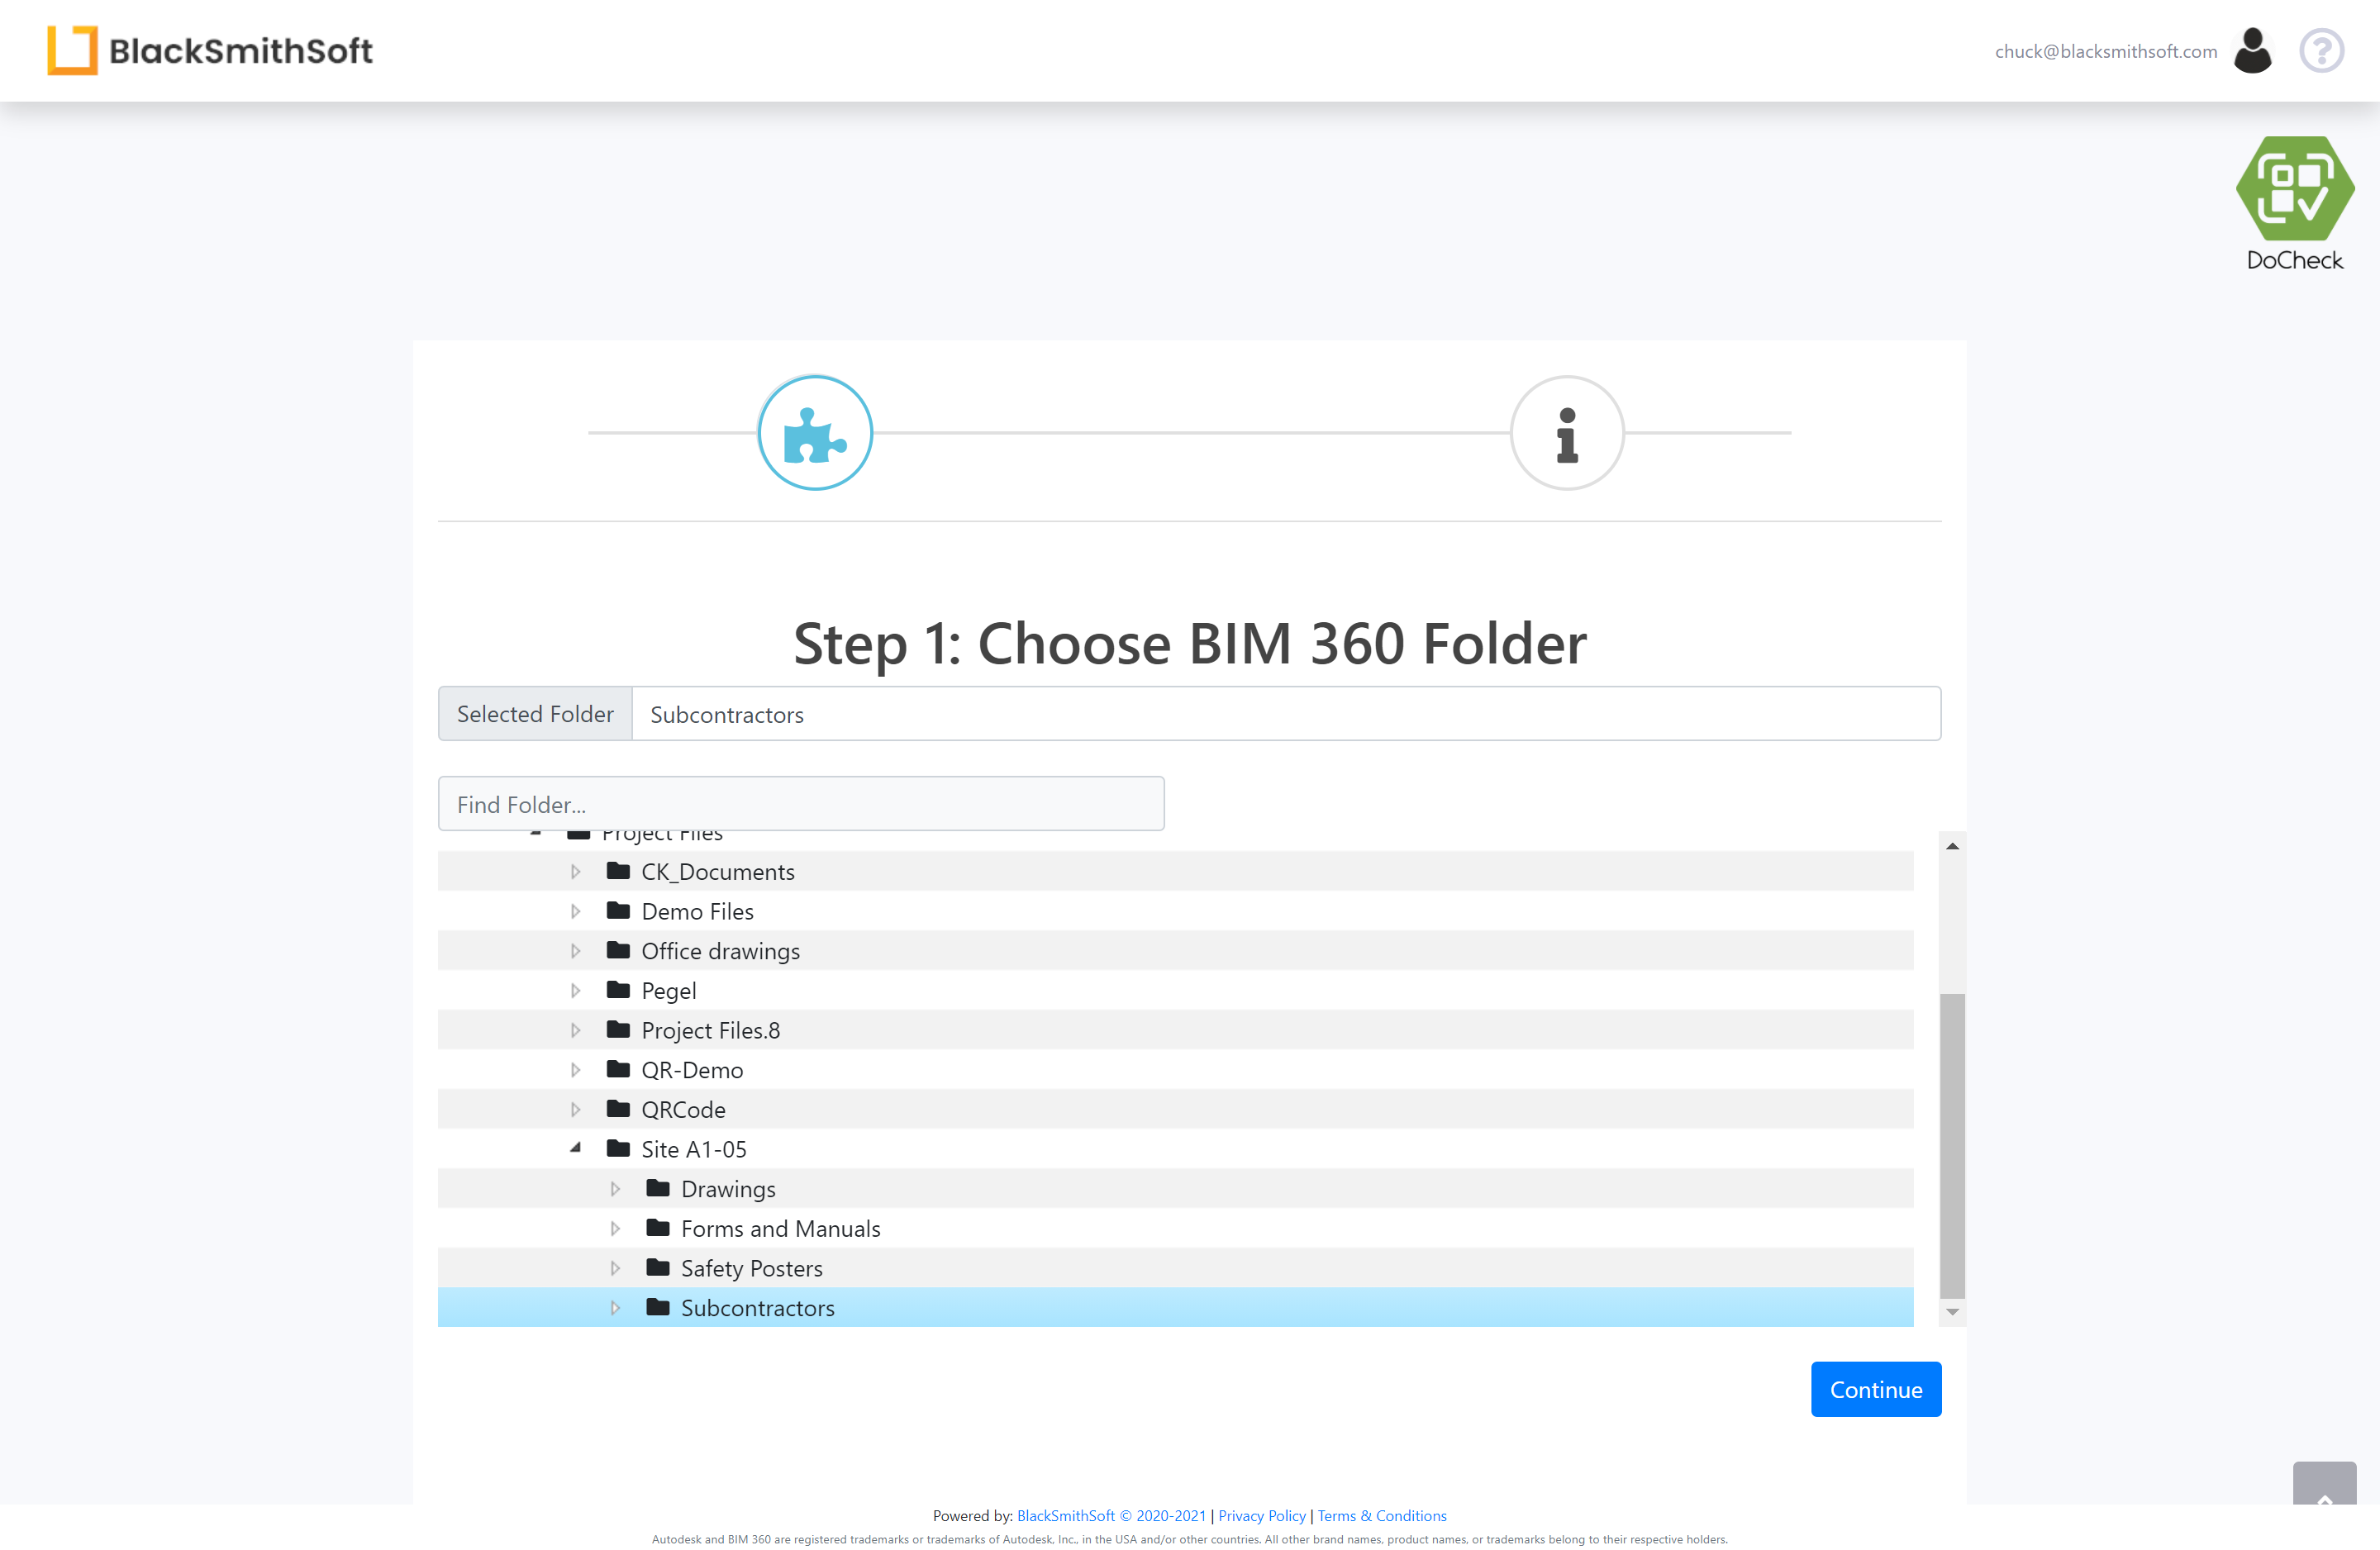Click the help question mark icon

tap(2321, 51)
